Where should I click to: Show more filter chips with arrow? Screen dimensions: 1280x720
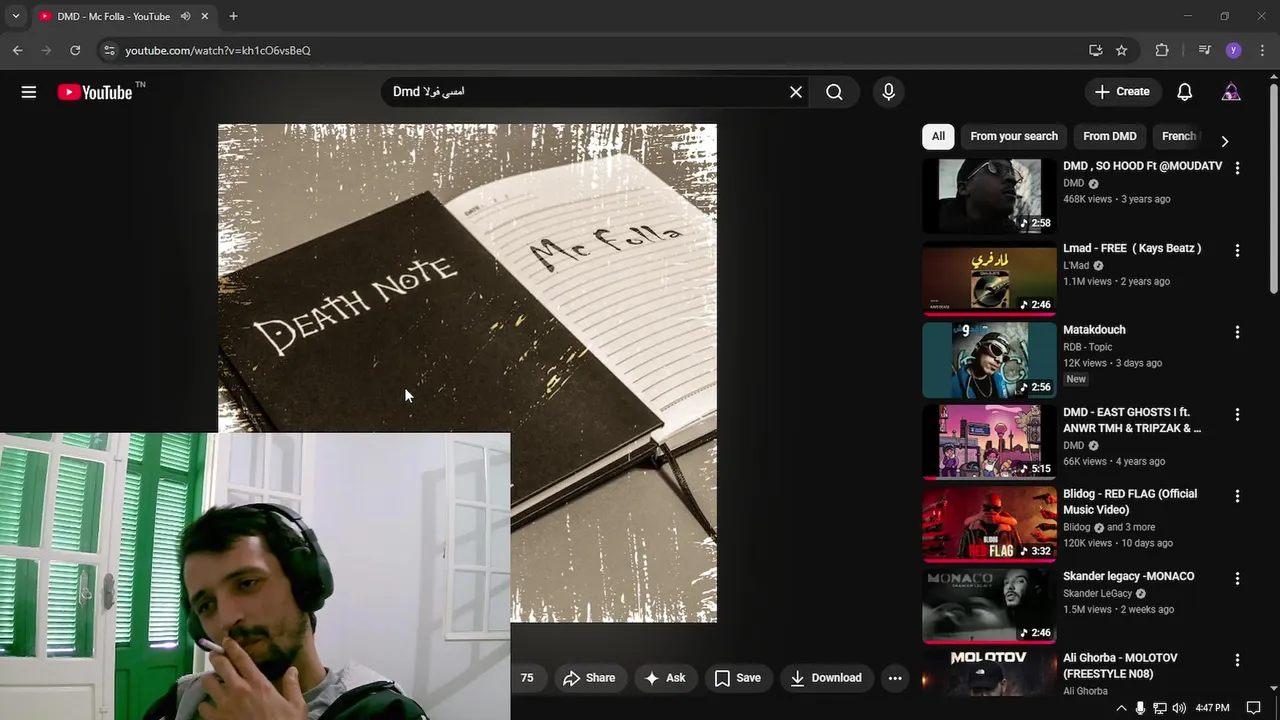coord(1224,141)
